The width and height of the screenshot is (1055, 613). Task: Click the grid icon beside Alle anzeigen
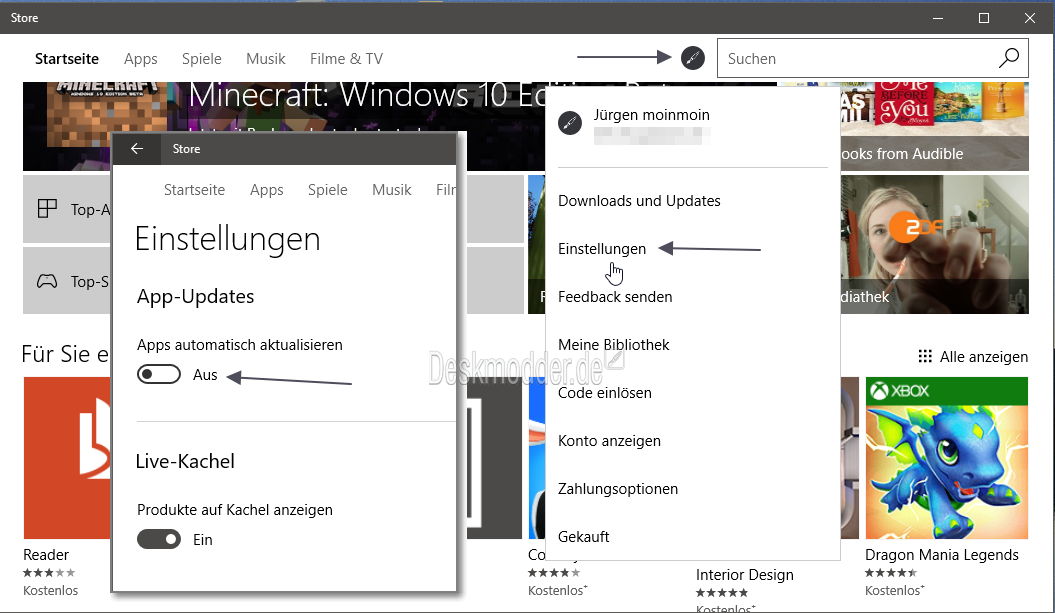click(x=925, y=356)
